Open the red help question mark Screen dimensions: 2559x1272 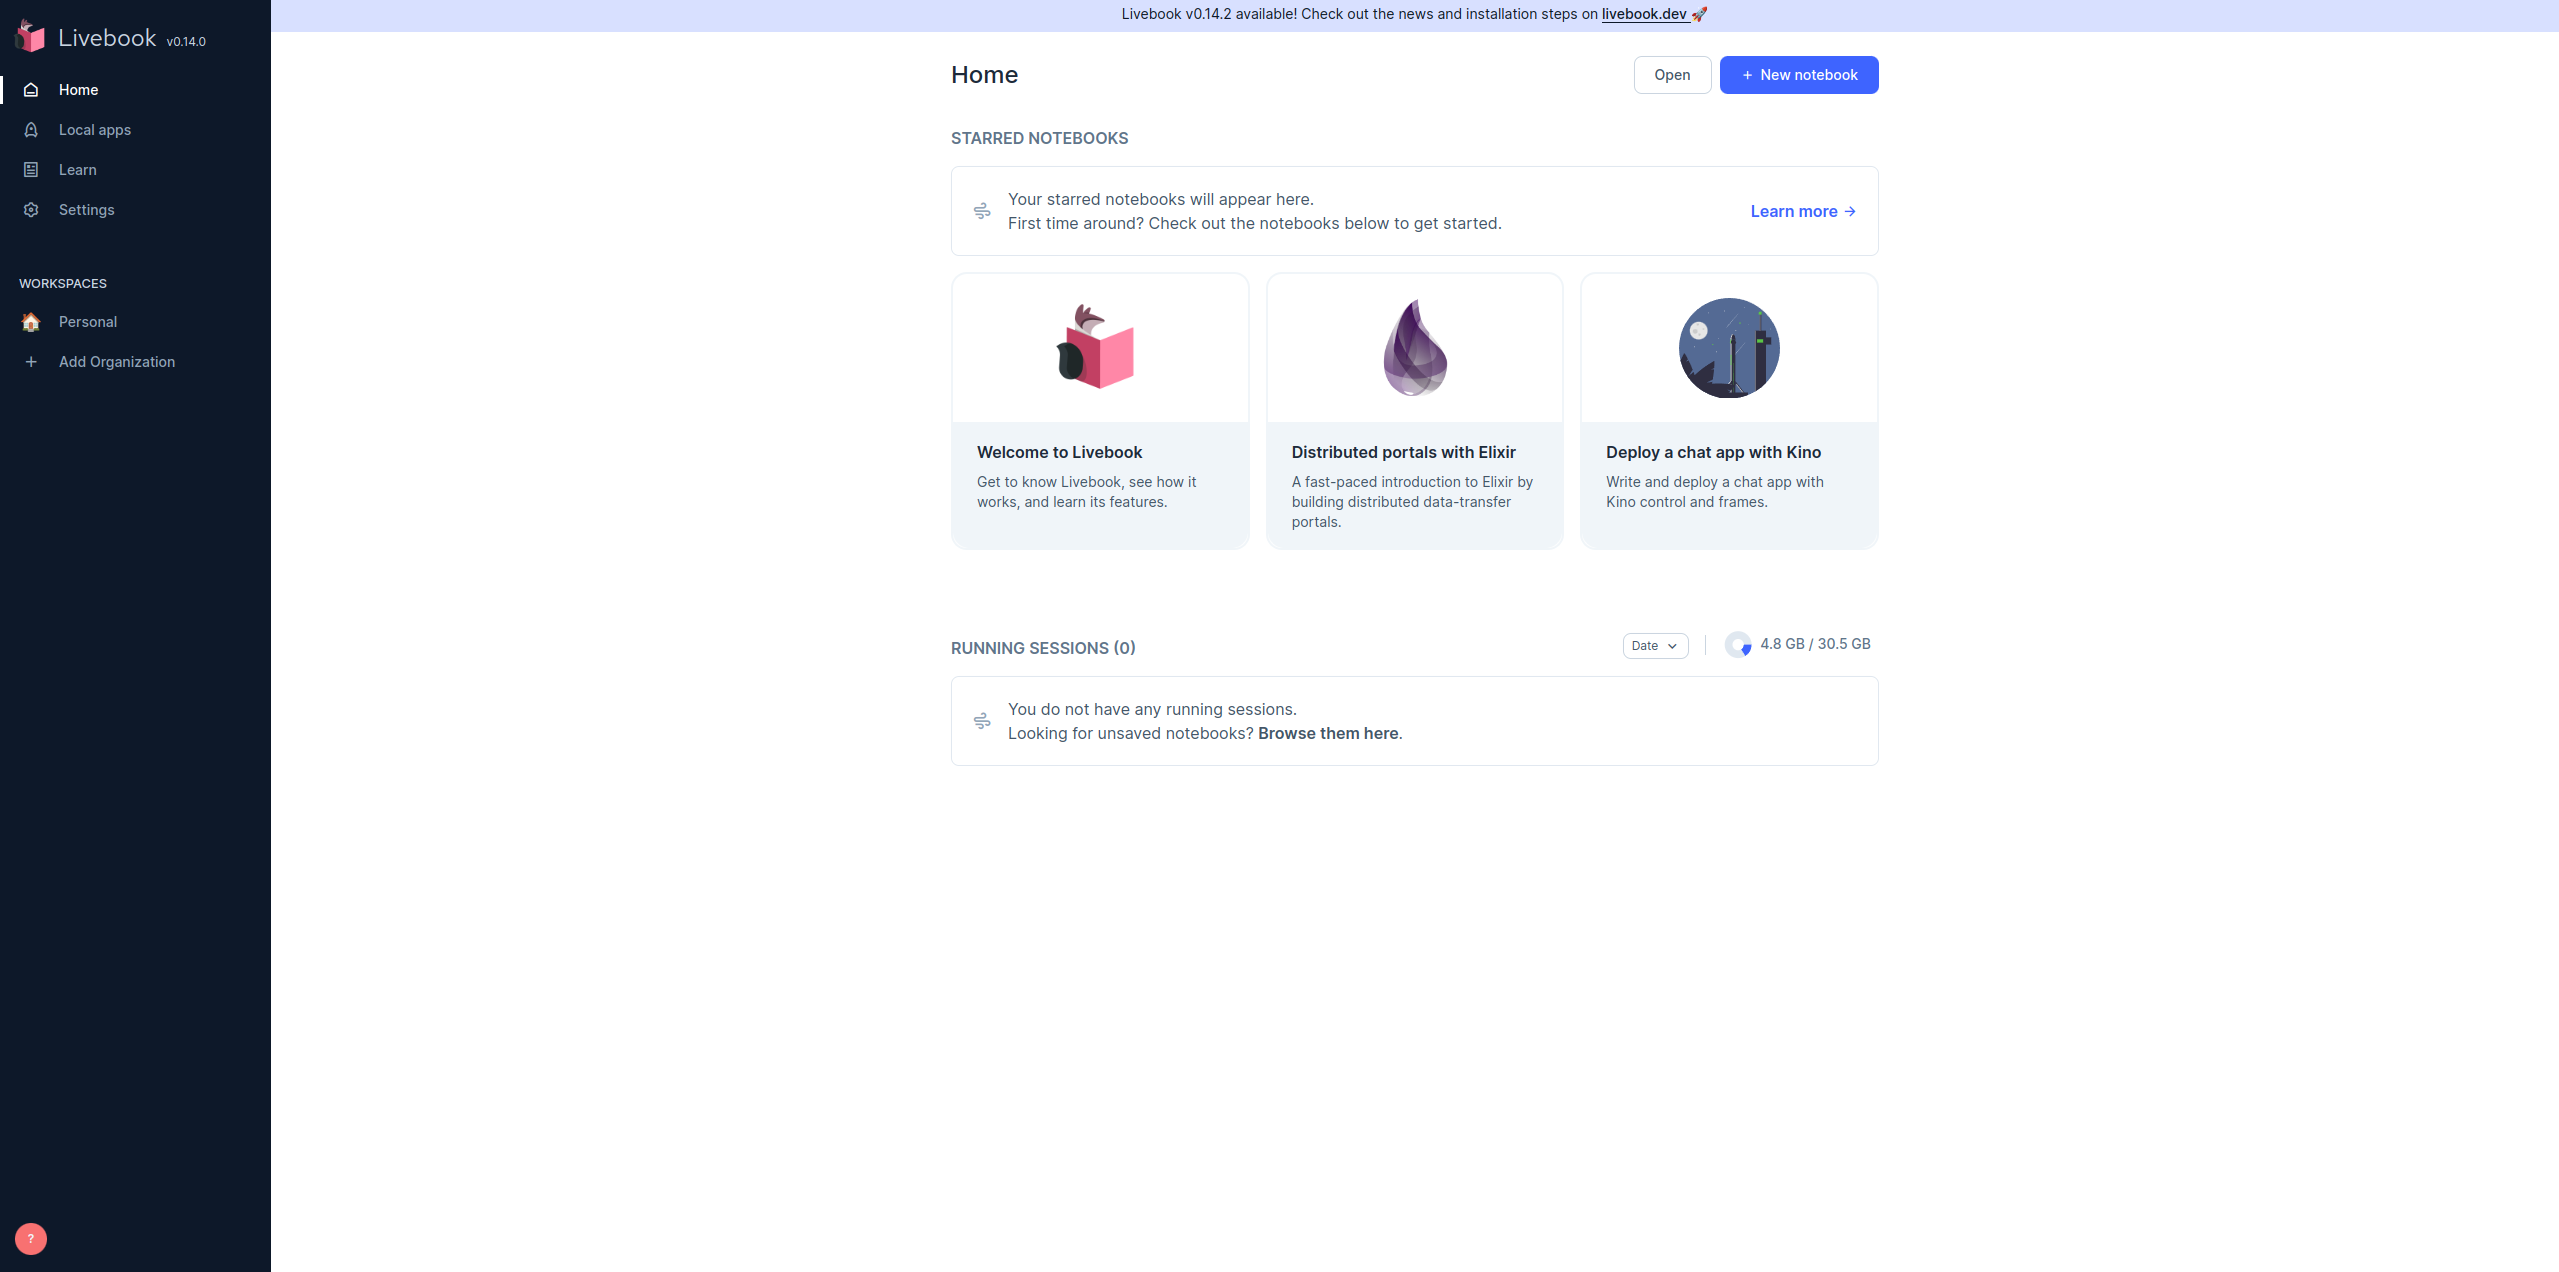[31, 1239]
